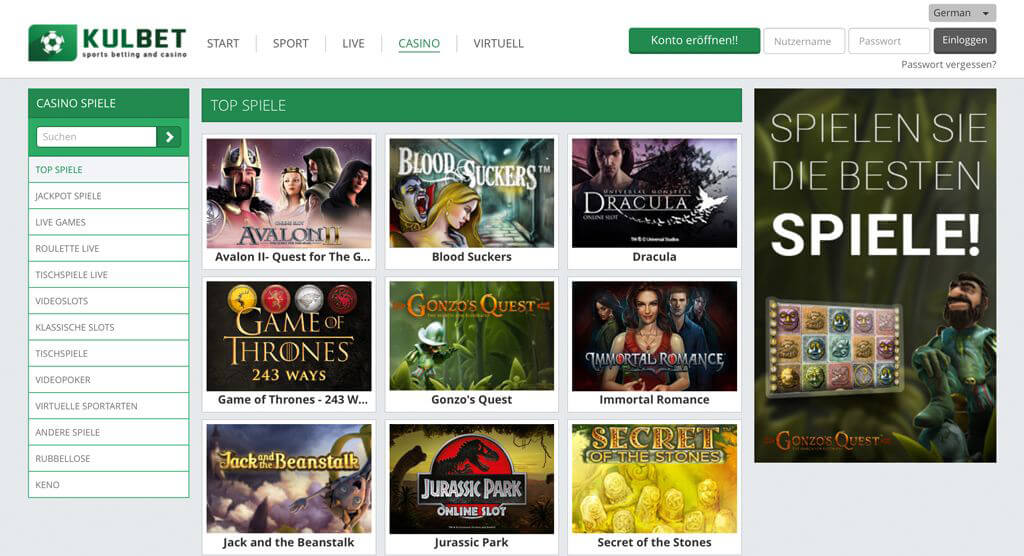The width and height of the screenshot is (1024, 556).
Task: Follow the Passwort vergessen? link
Action: tap(948, 65)
